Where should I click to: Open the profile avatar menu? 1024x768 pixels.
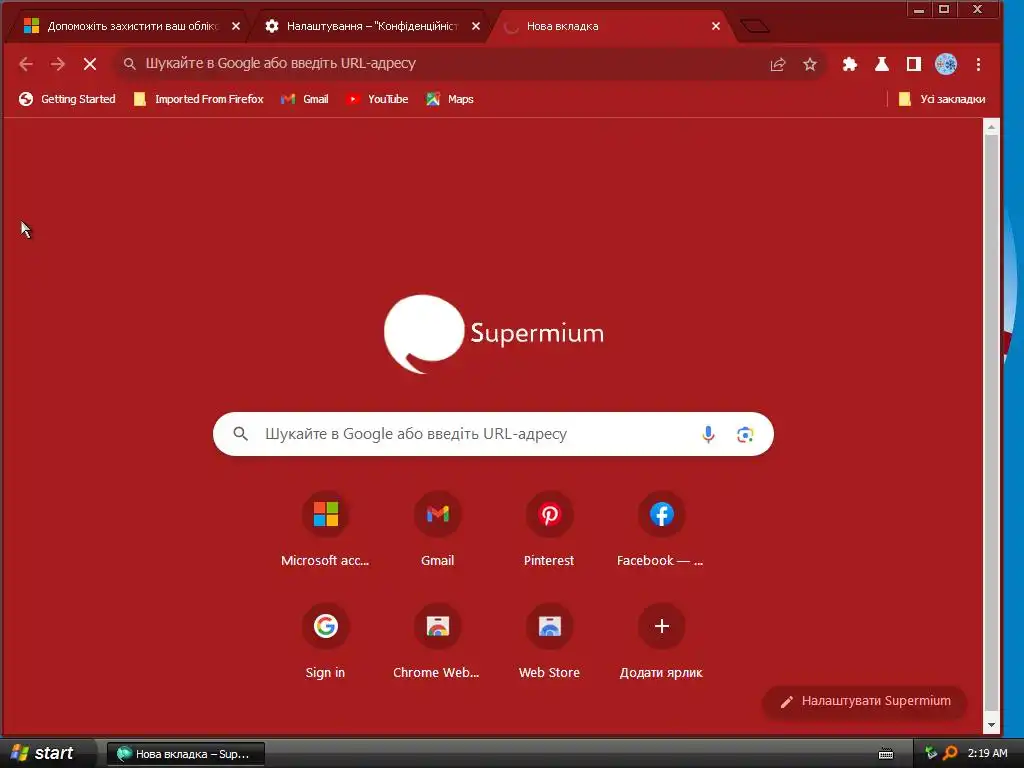tap(946, 64)
